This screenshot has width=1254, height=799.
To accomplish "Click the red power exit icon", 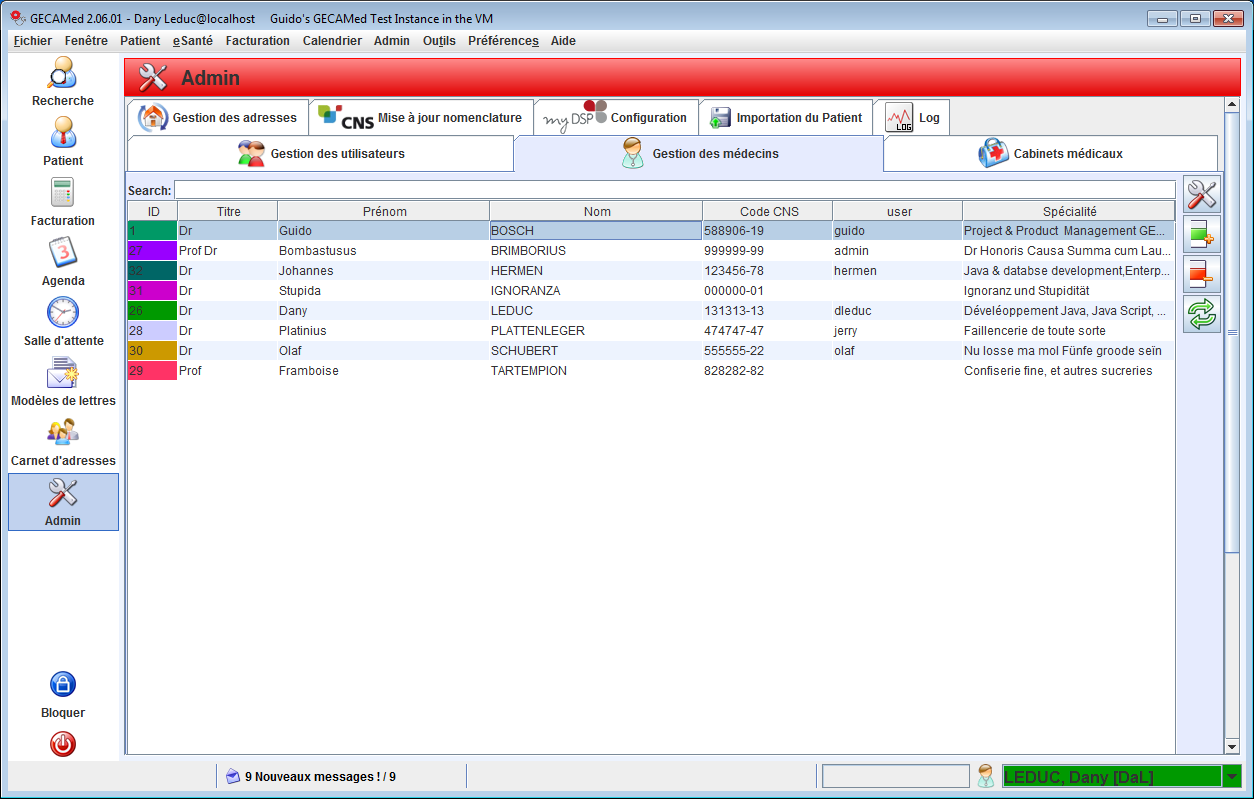I will tap(62, 744).
